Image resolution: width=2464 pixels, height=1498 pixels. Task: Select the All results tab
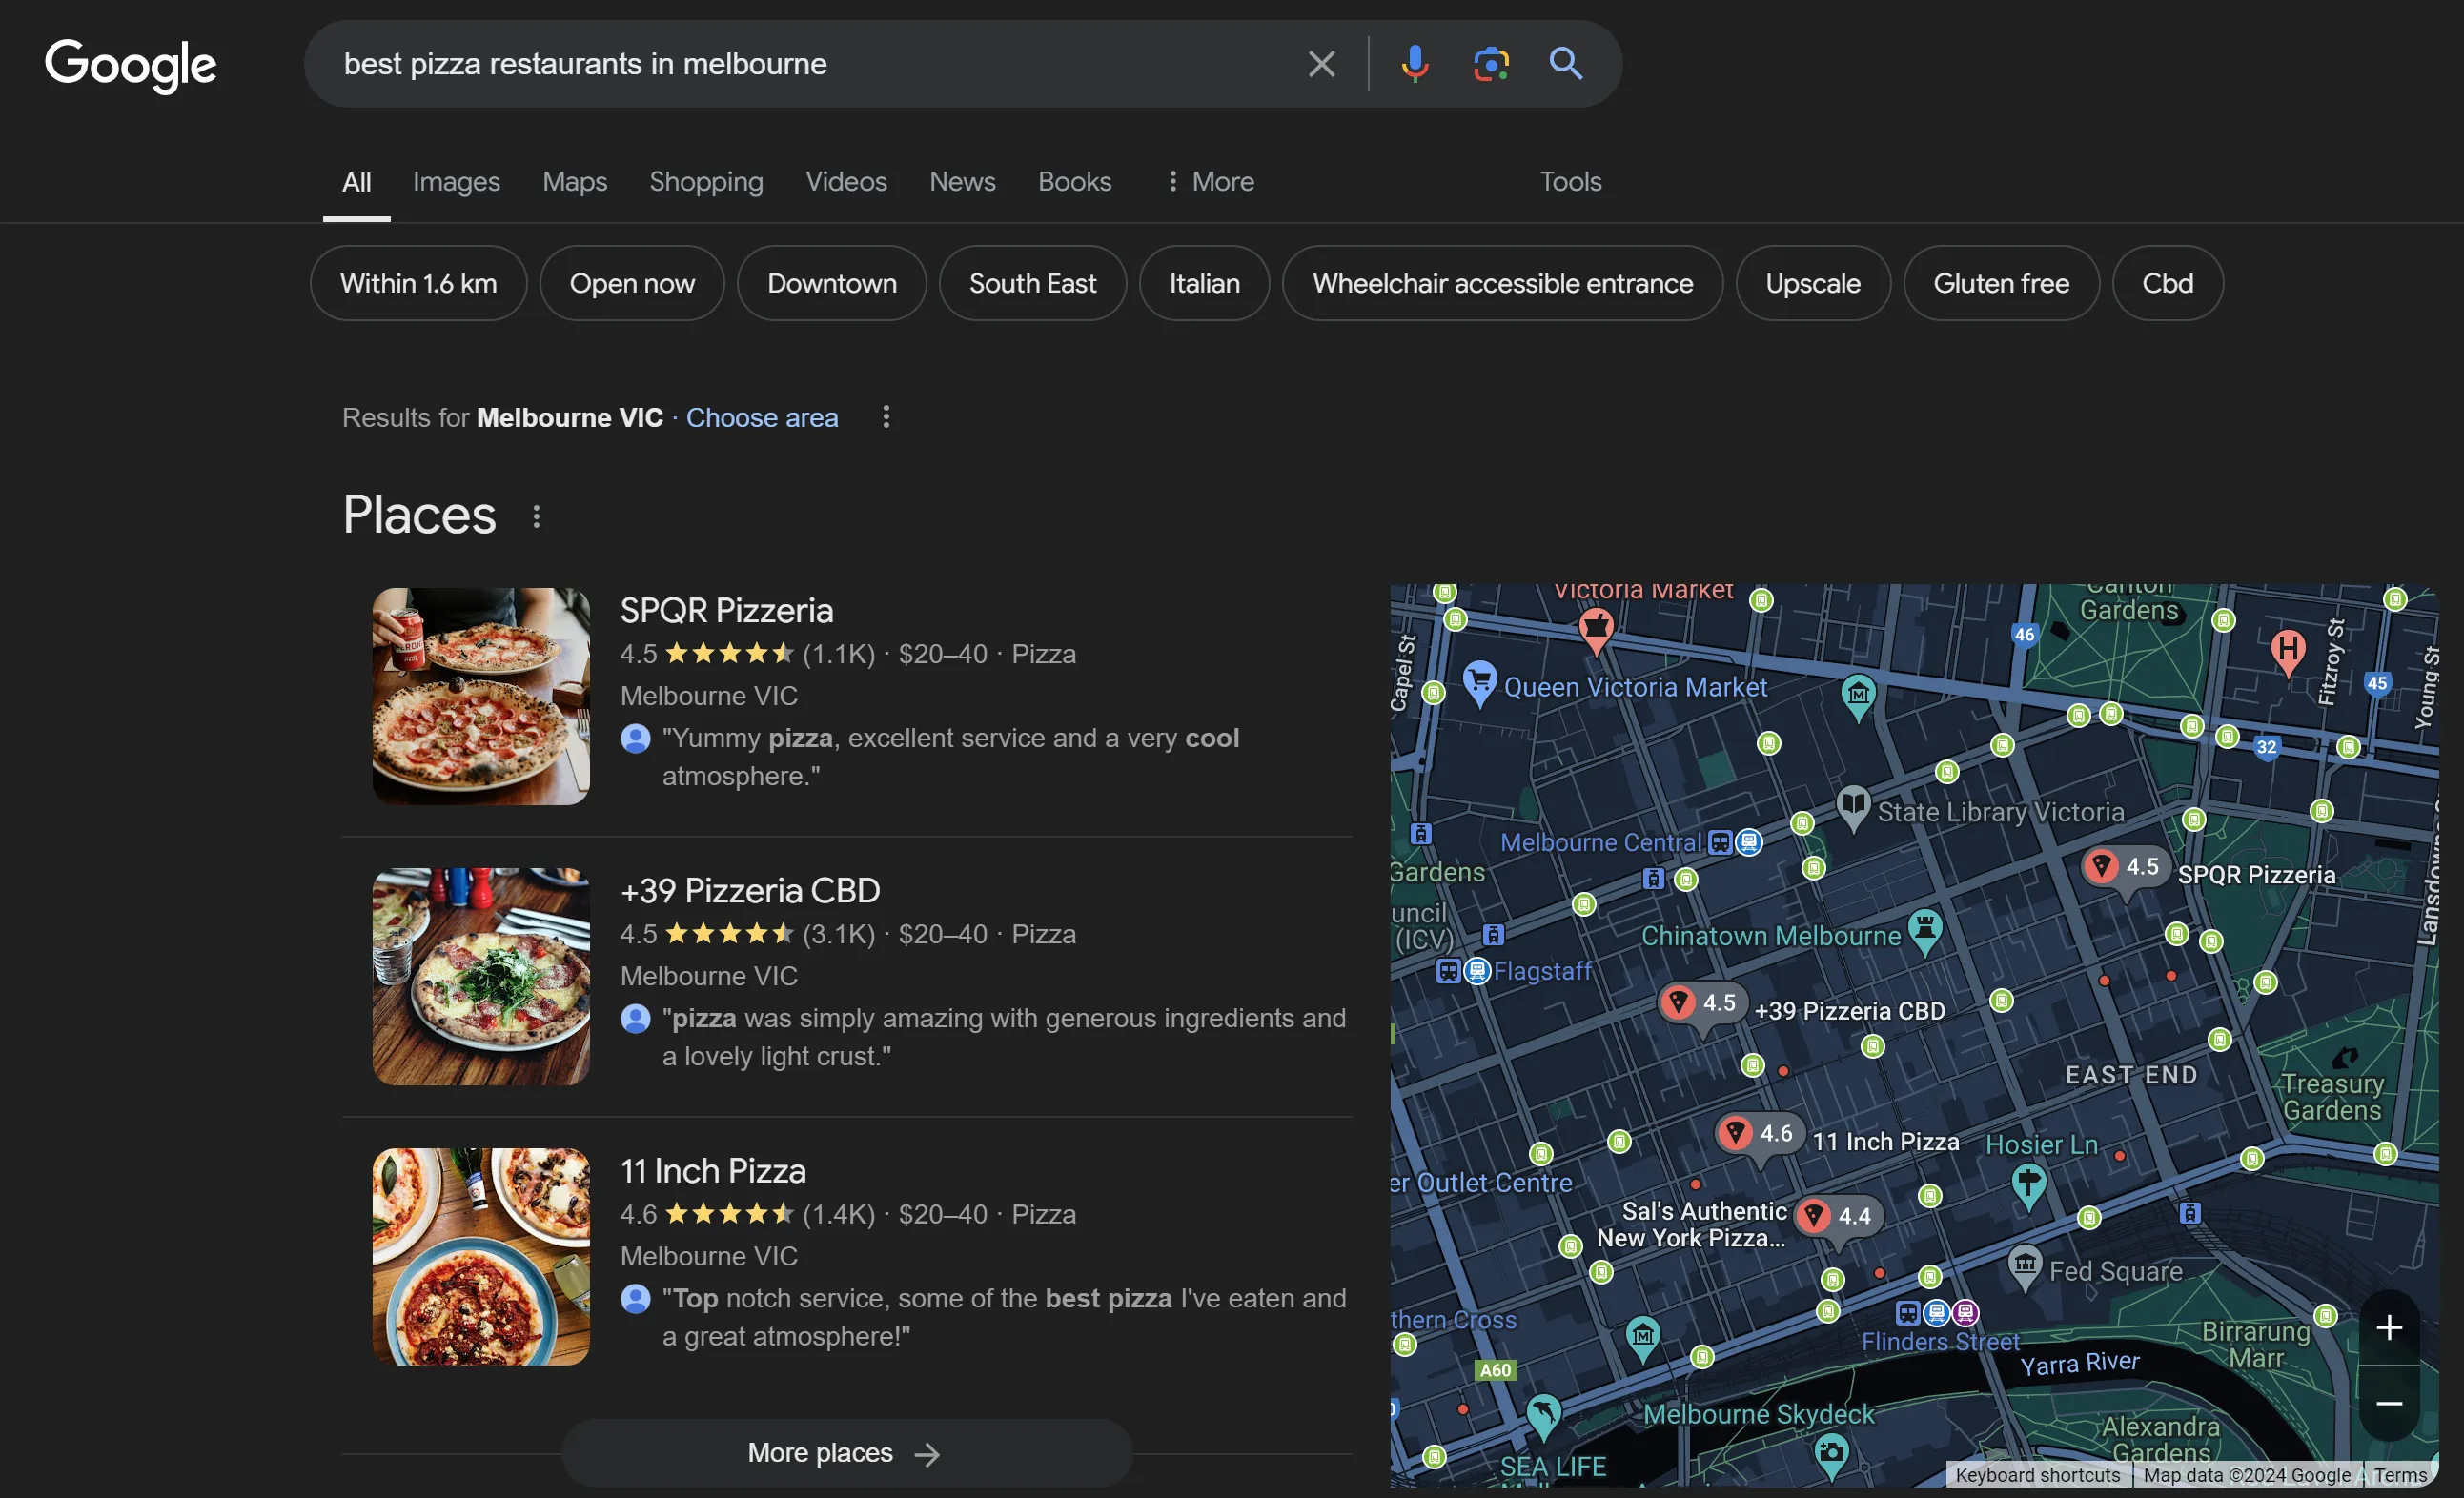pyautogui.click(x=356, y=182)
